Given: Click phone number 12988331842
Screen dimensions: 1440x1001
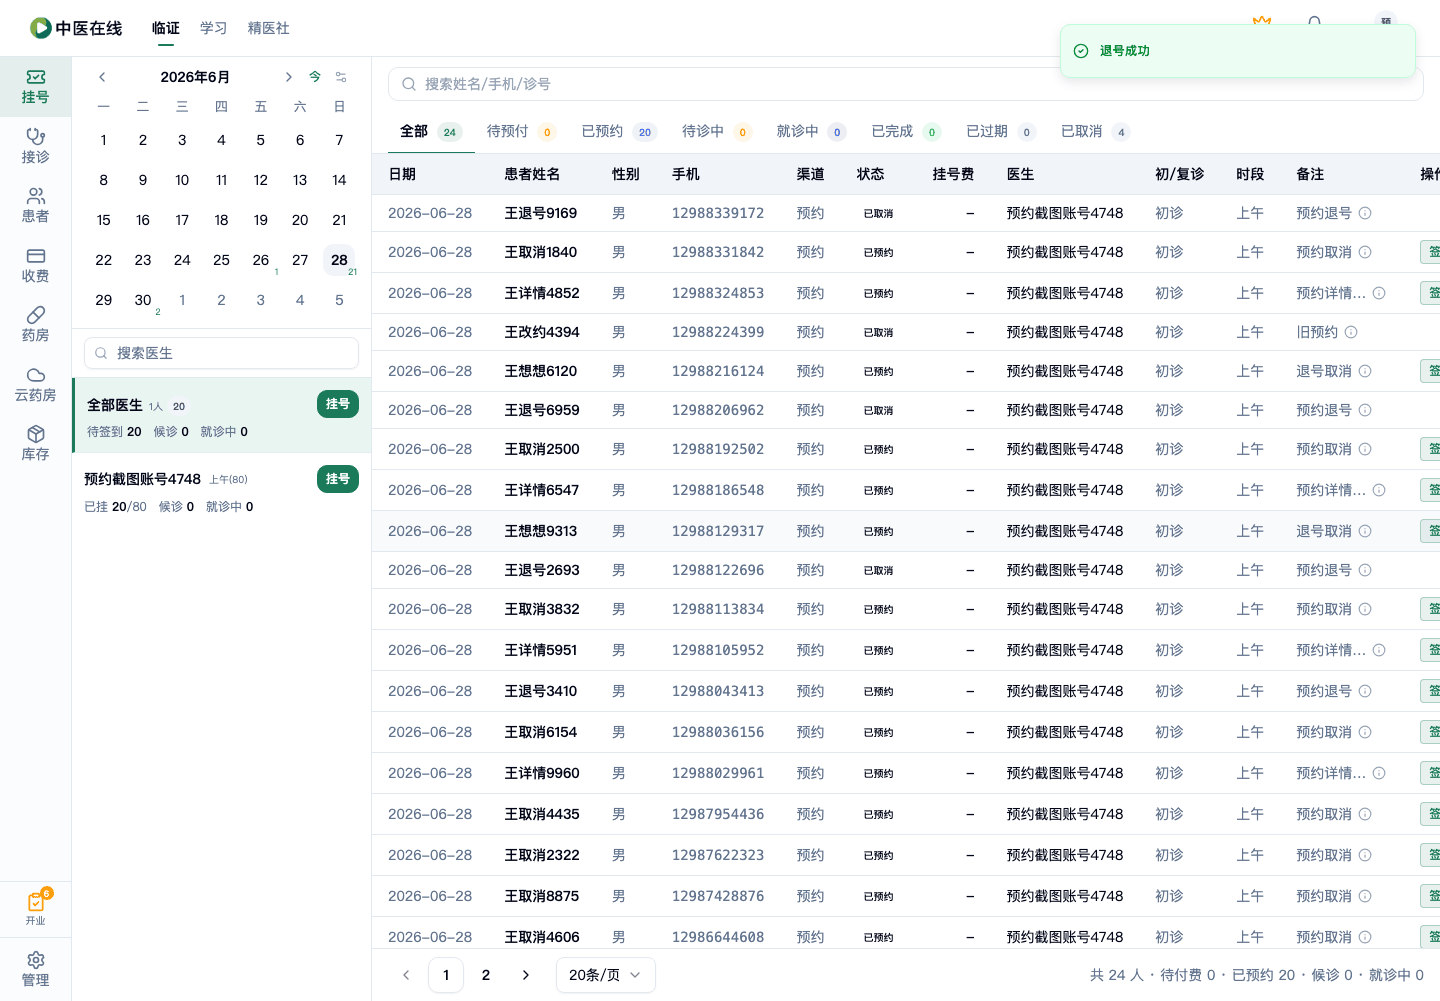Looking at the screenshot, I should 718,252.
